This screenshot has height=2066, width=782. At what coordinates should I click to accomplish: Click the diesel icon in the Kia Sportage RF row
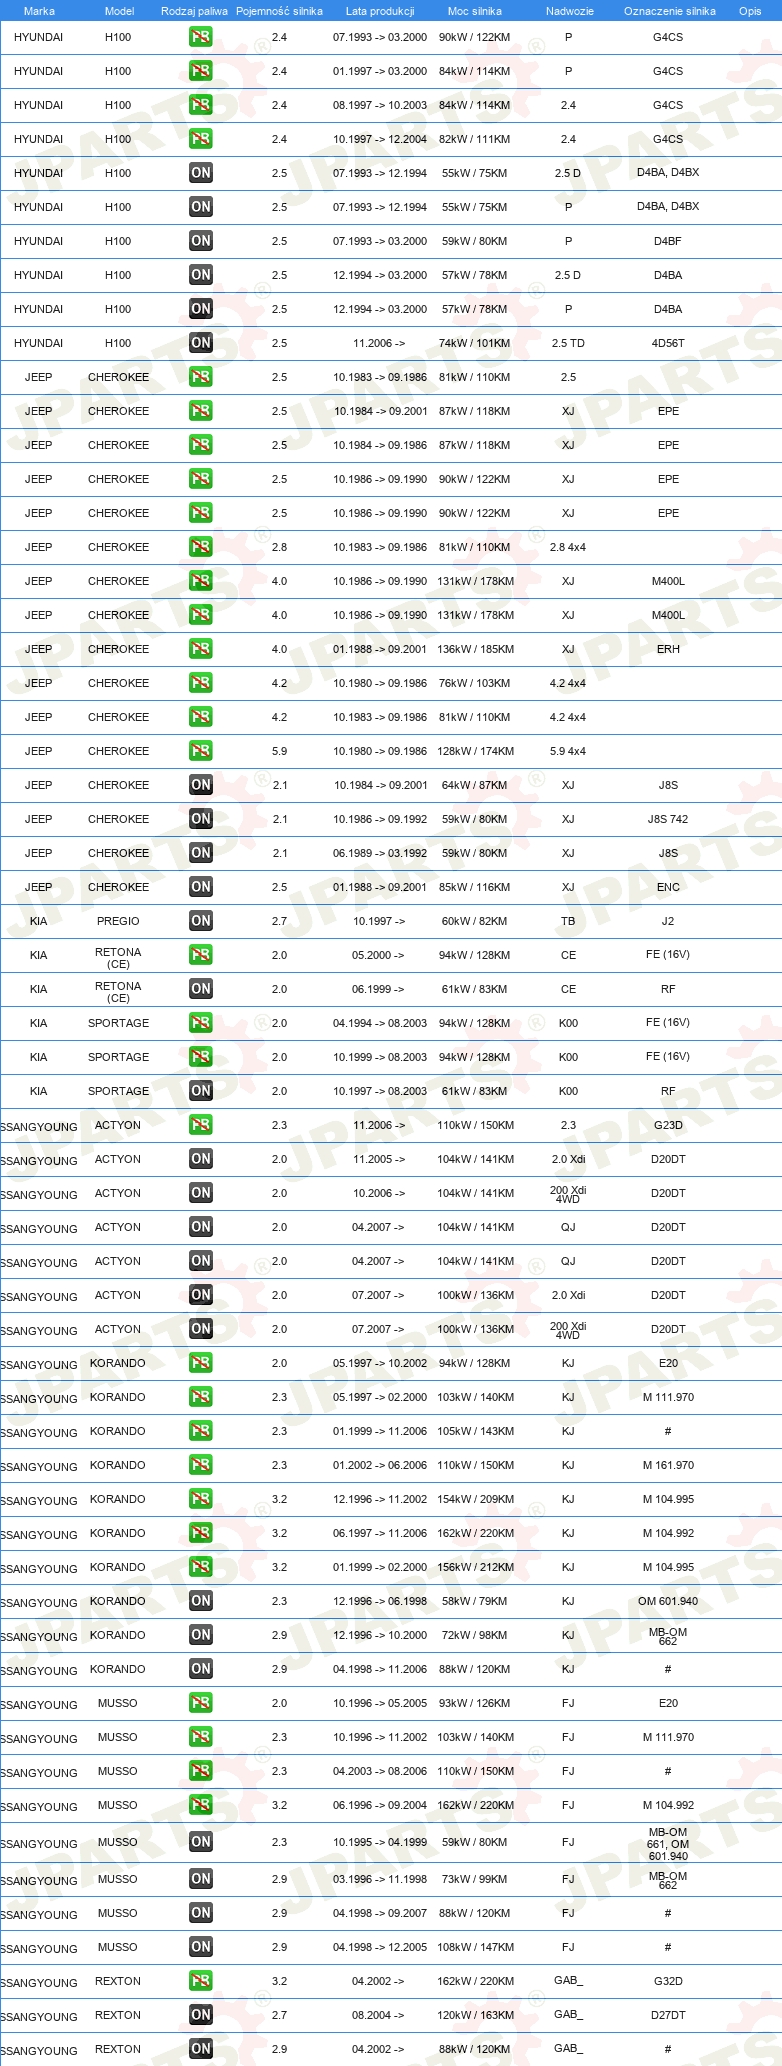[x=201, y=1091]
